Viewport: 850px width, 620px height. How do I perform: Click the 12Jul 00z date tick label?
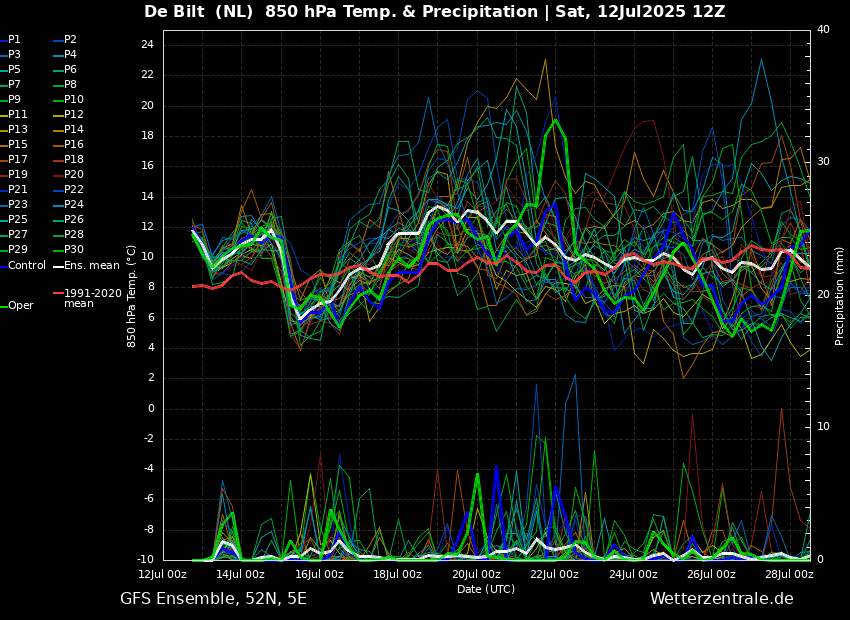point(162,575)
